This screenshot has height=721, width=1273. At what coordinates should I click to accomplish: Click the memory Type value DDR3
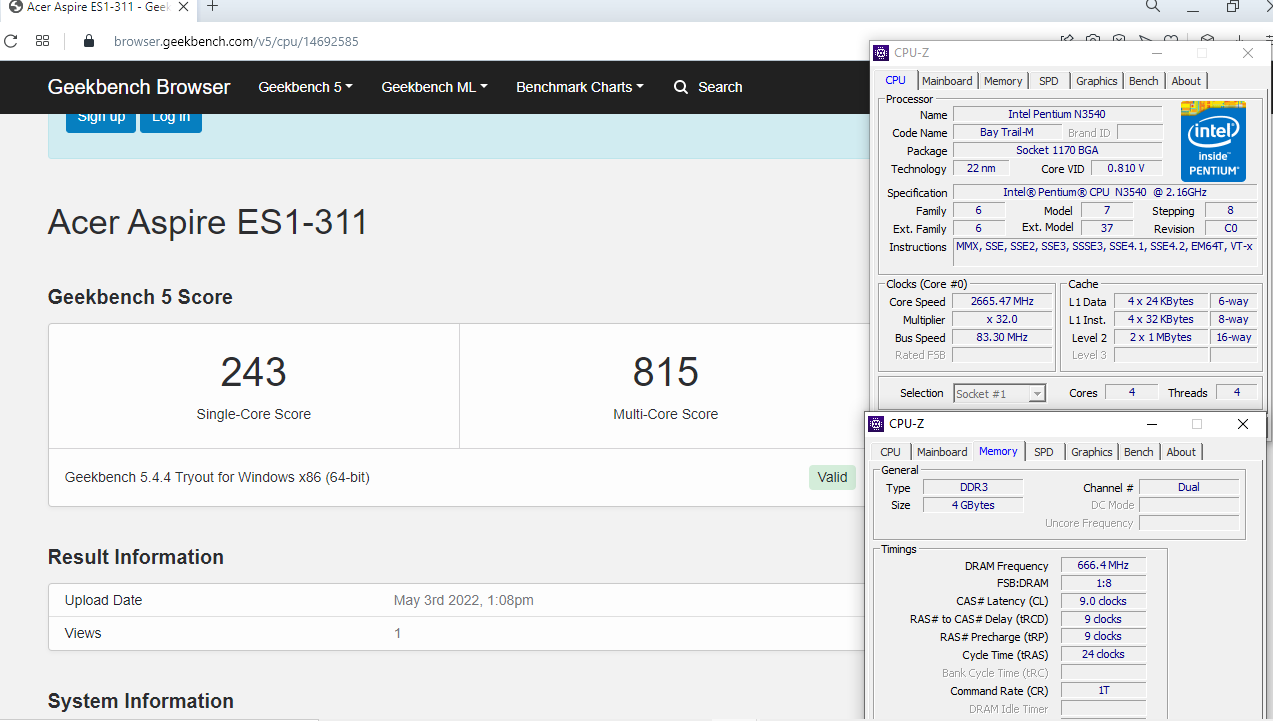tap(973, 487)
